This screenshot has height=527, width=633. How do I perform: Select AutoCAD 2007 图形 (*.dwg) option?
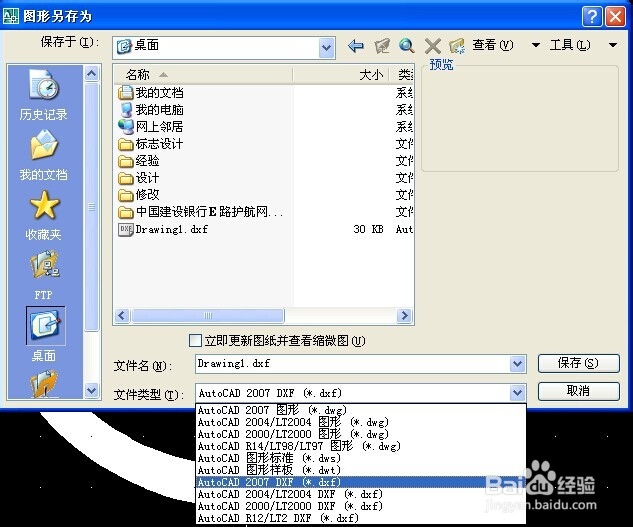(x=361, y=410)
